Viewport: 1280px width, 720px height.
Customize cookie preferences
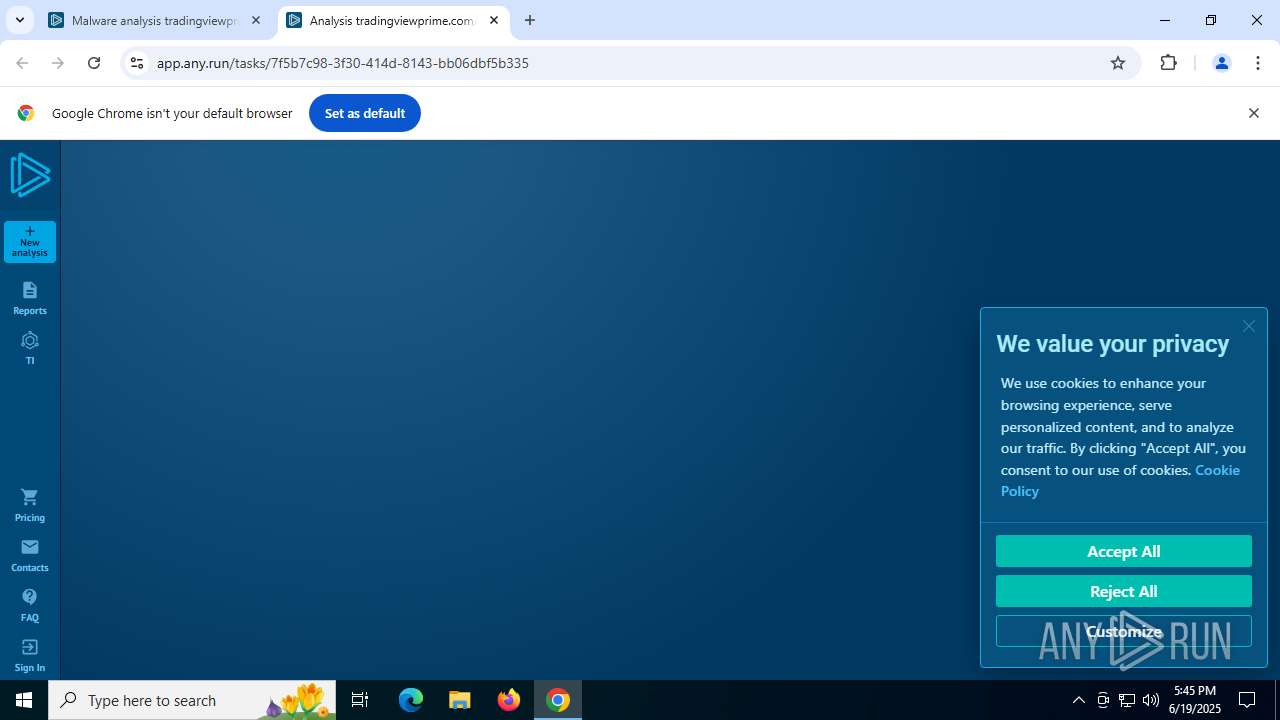click(1123, 631)
